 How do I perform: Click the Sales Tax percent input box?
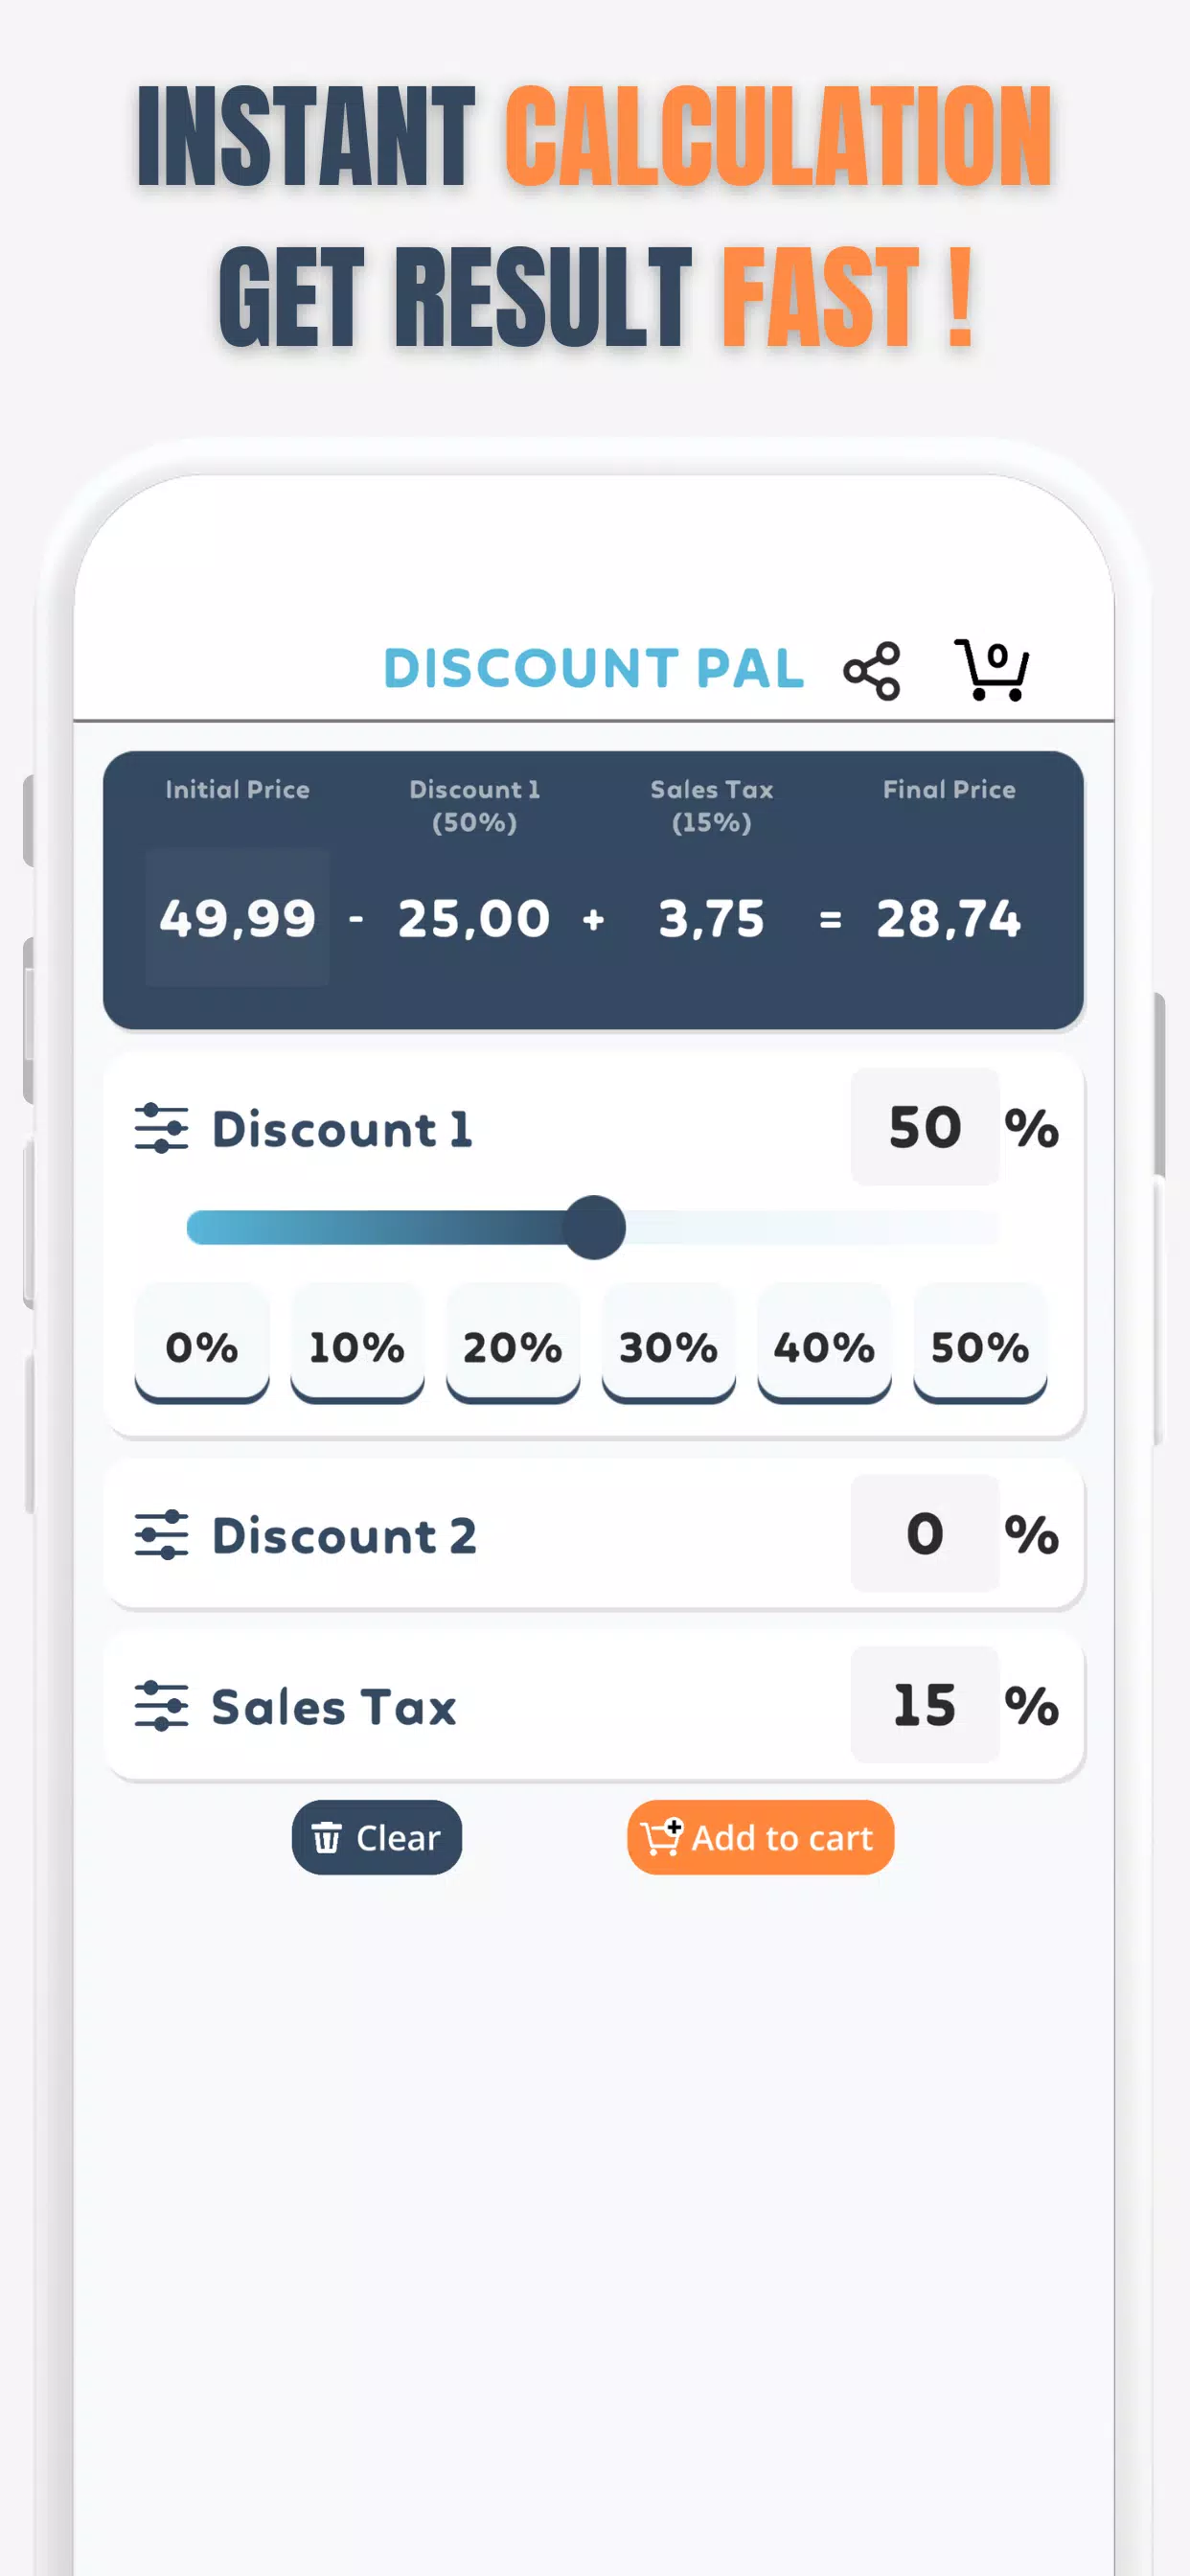point(925,1704)
